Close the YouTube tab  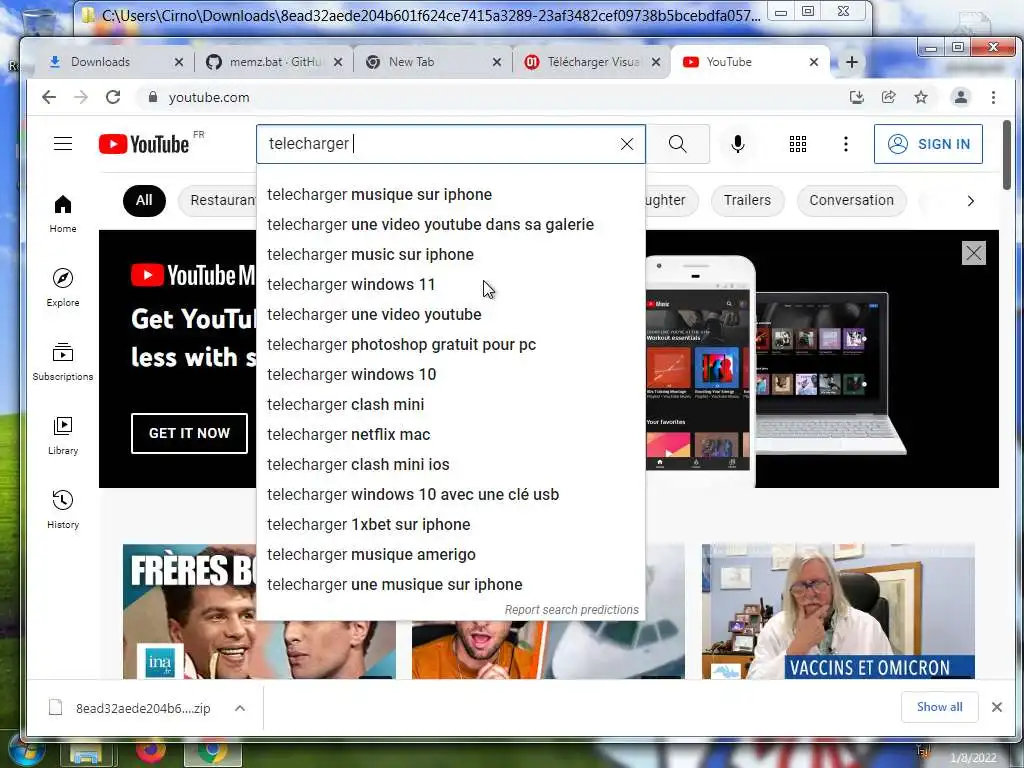(814, 62)
